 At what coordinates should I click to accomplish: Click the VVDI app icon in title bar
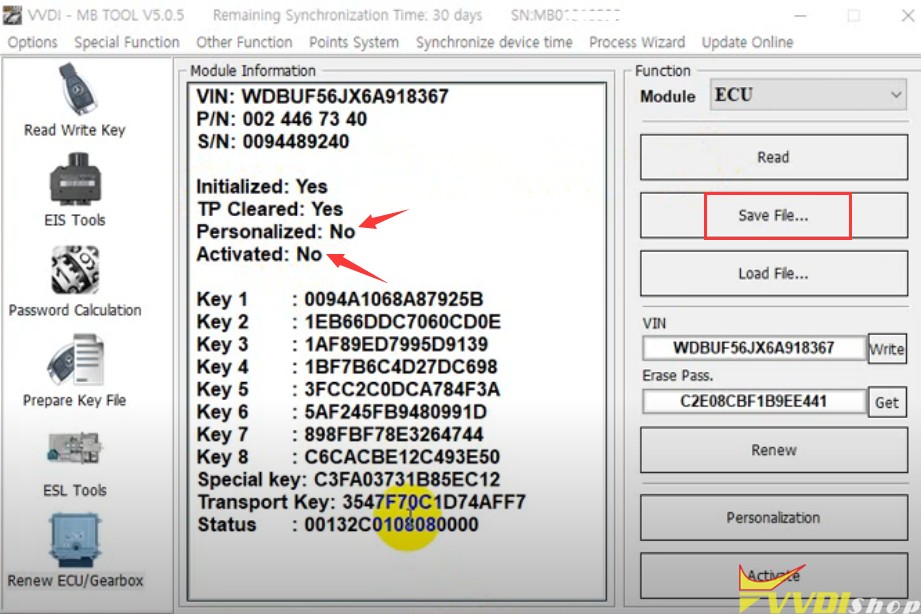(12, 15)
